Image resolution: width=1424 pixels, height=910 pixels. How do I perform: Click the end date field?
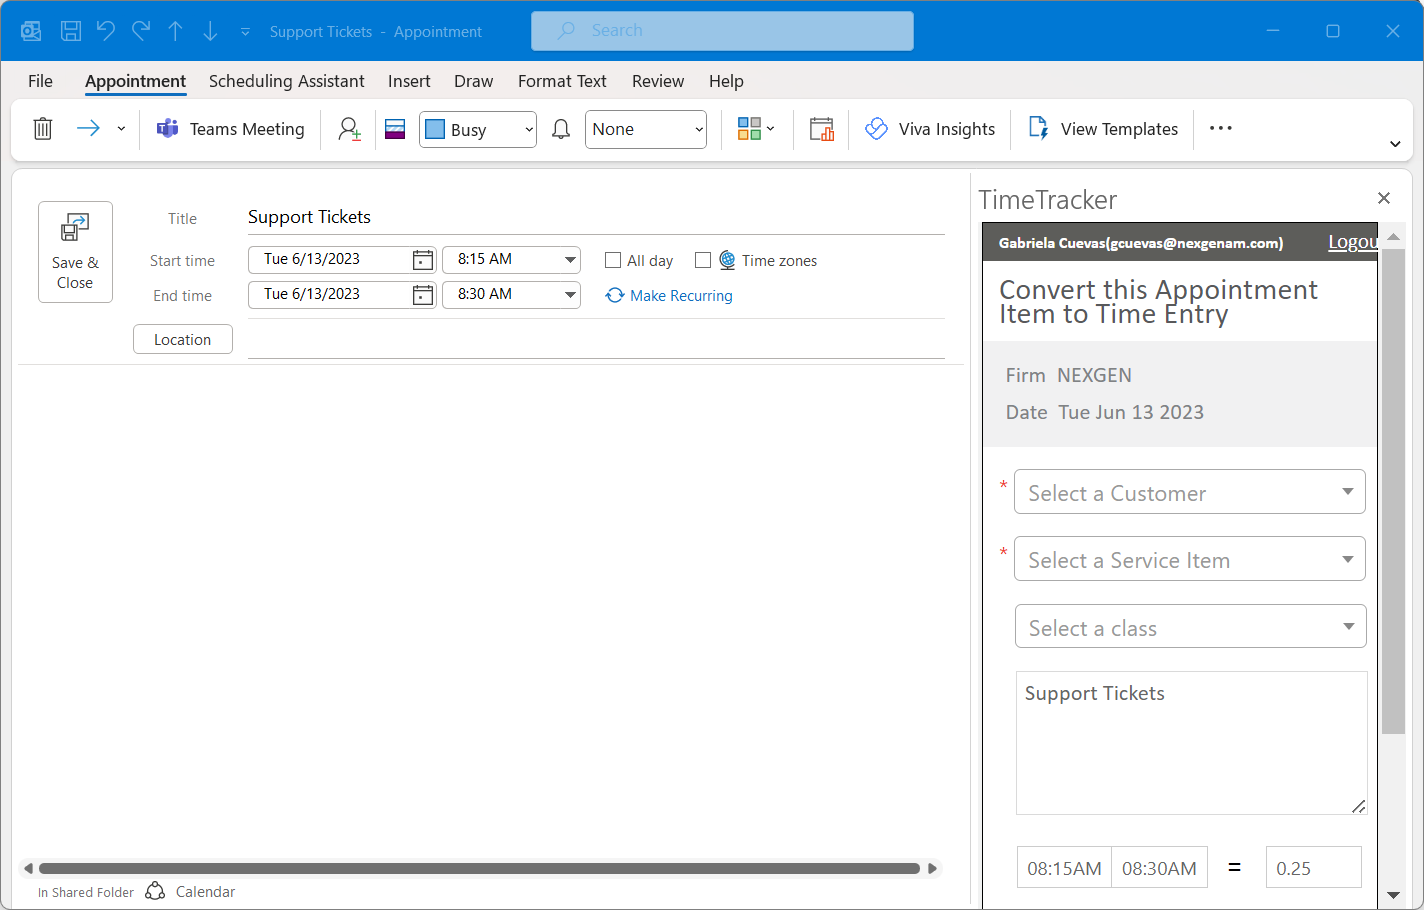329,295
